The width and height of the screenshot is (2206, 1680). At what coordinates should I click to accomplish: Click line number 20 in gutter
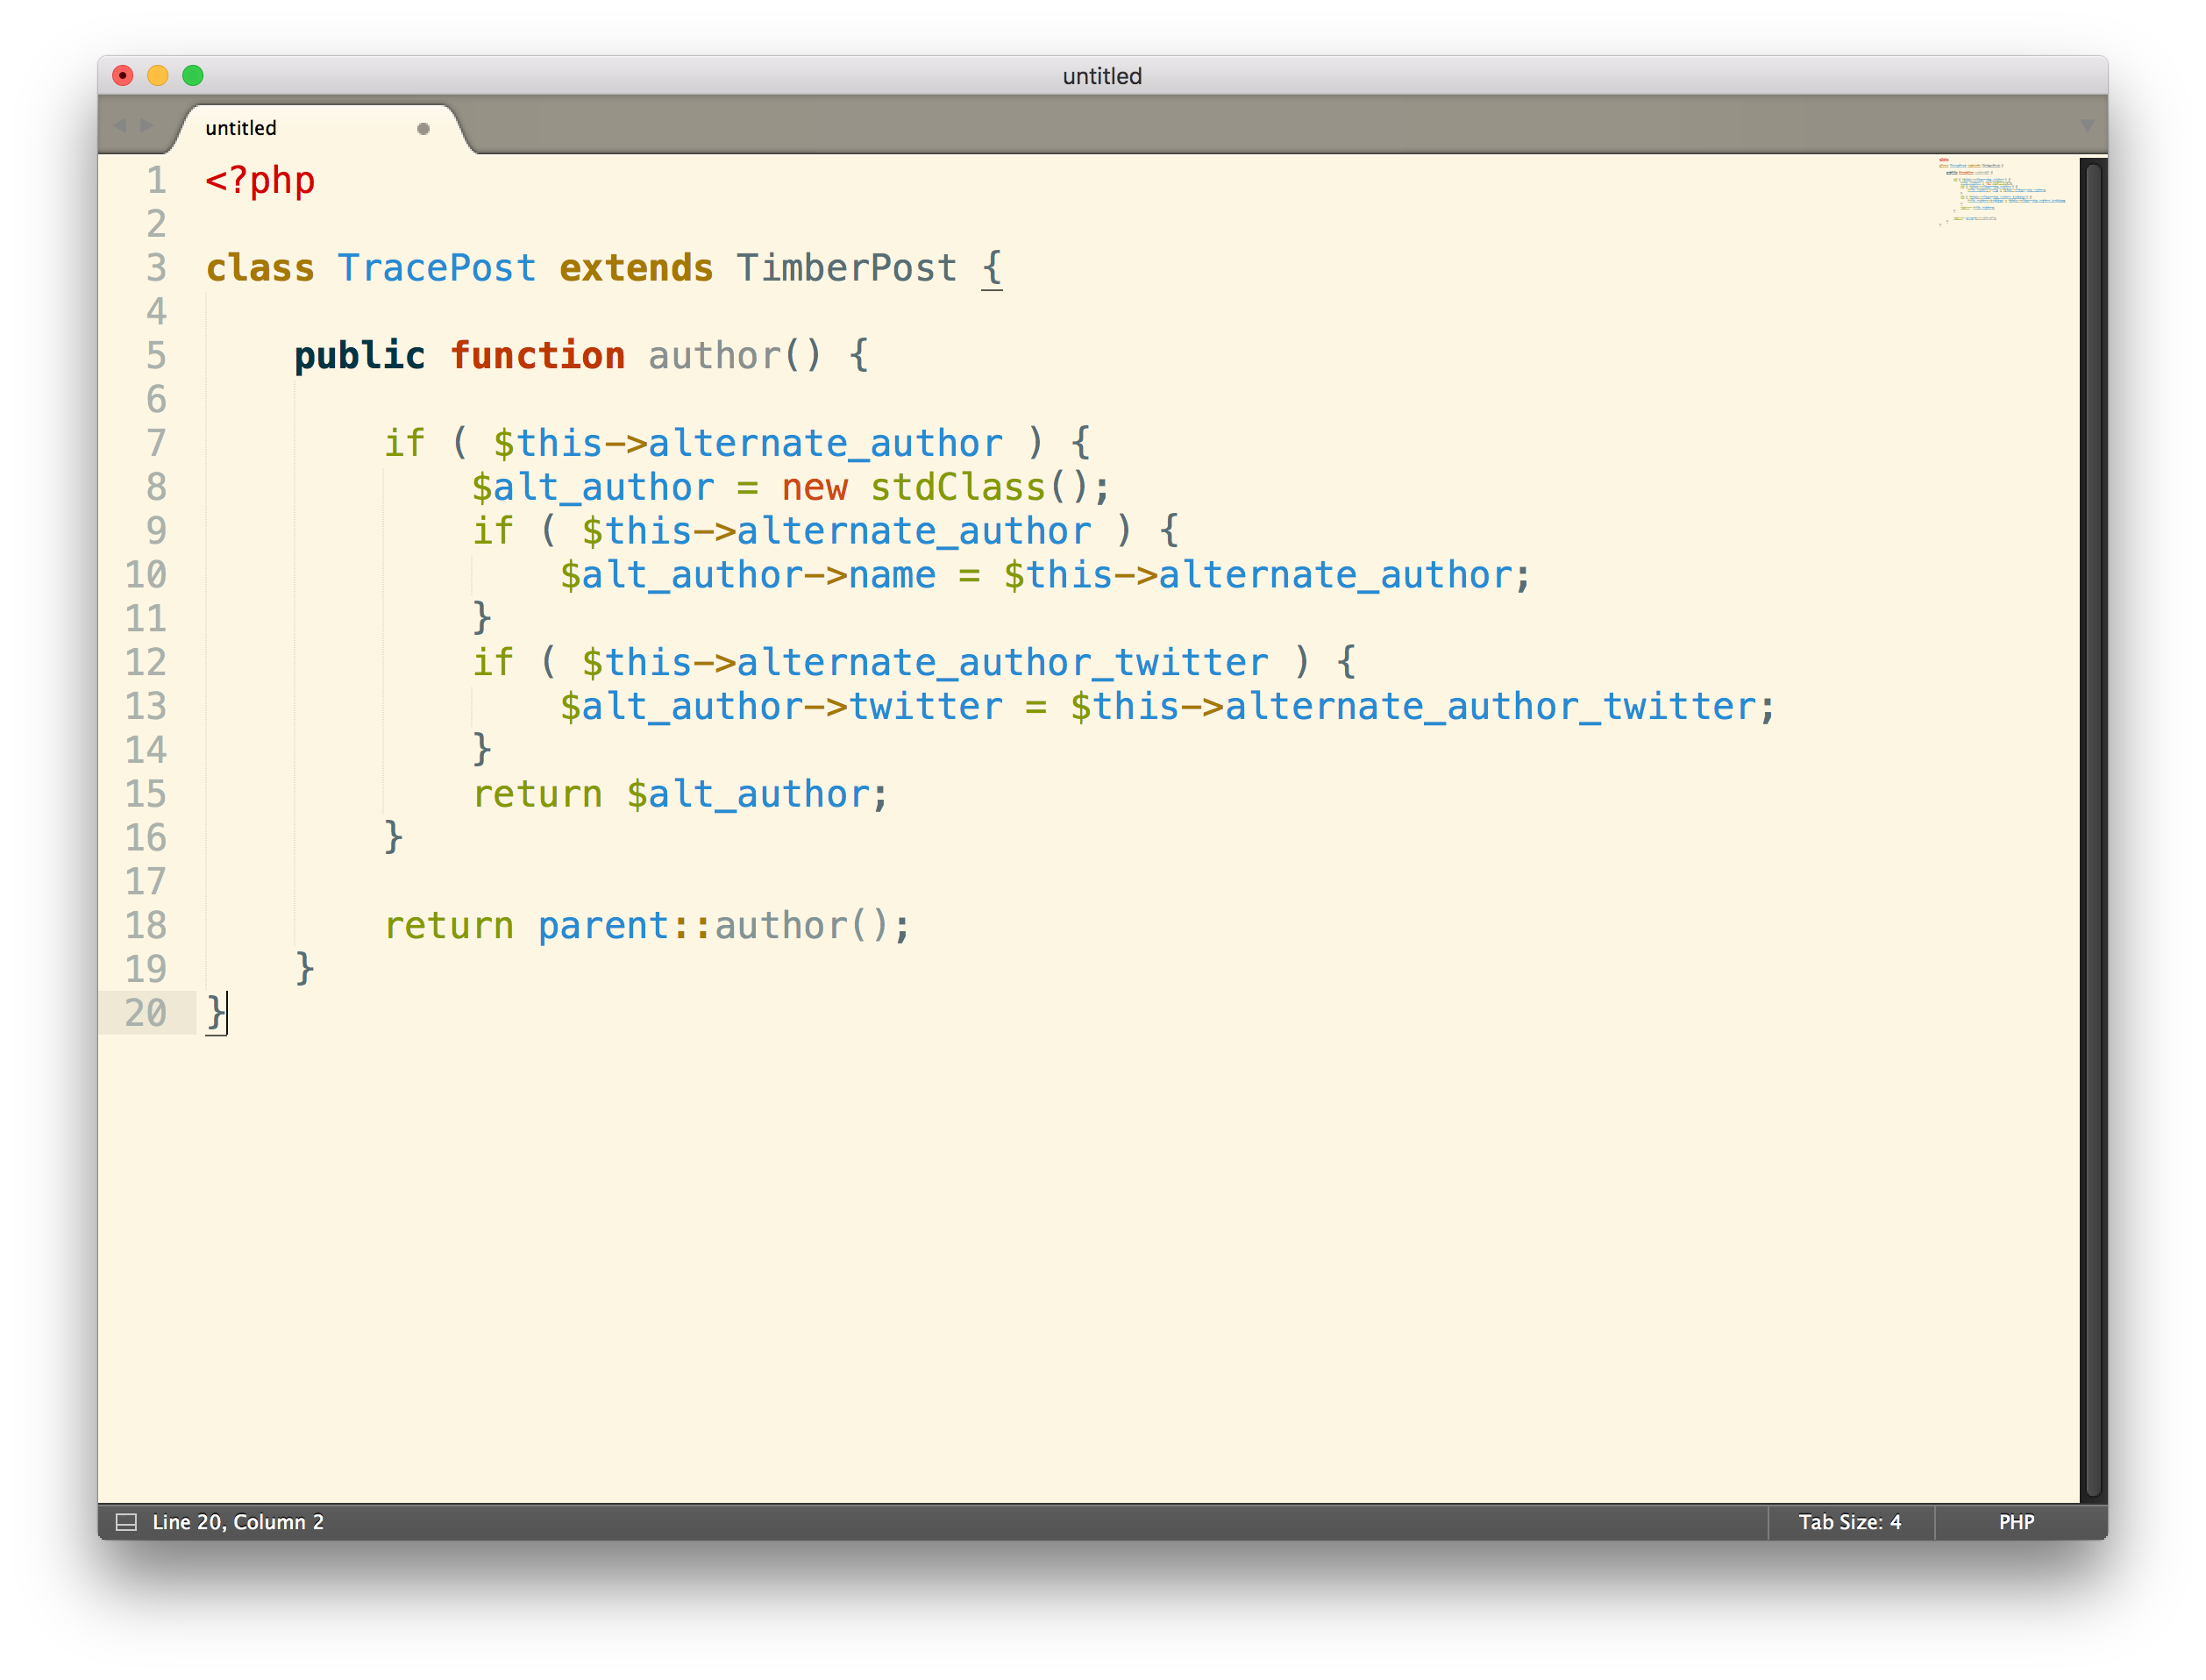[146, 1014]
